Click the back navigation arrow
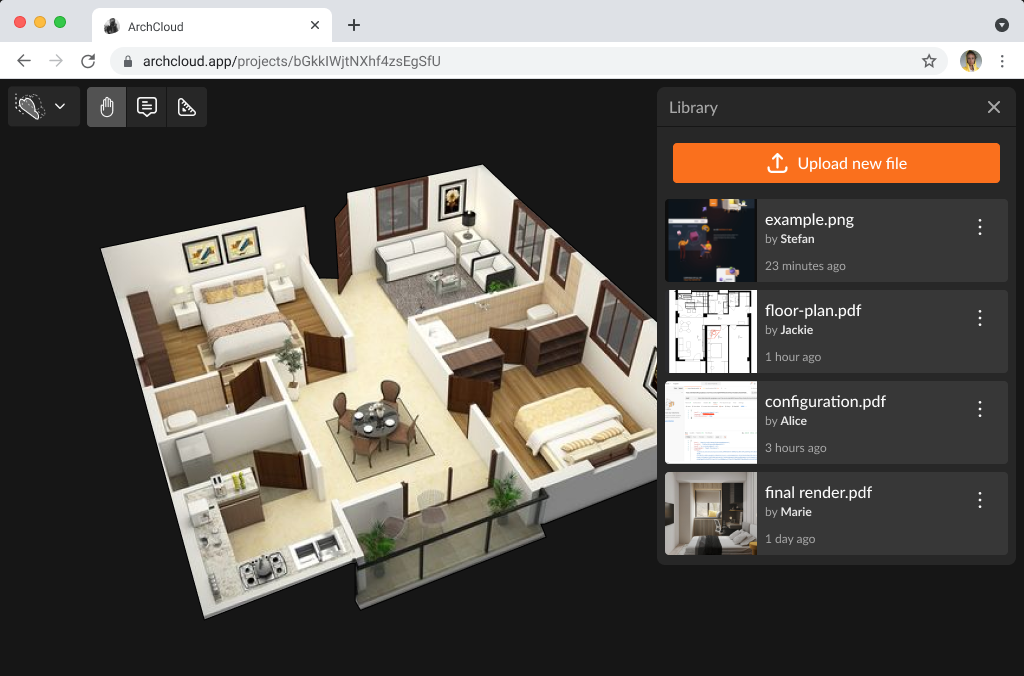 [x=24, y=60]
